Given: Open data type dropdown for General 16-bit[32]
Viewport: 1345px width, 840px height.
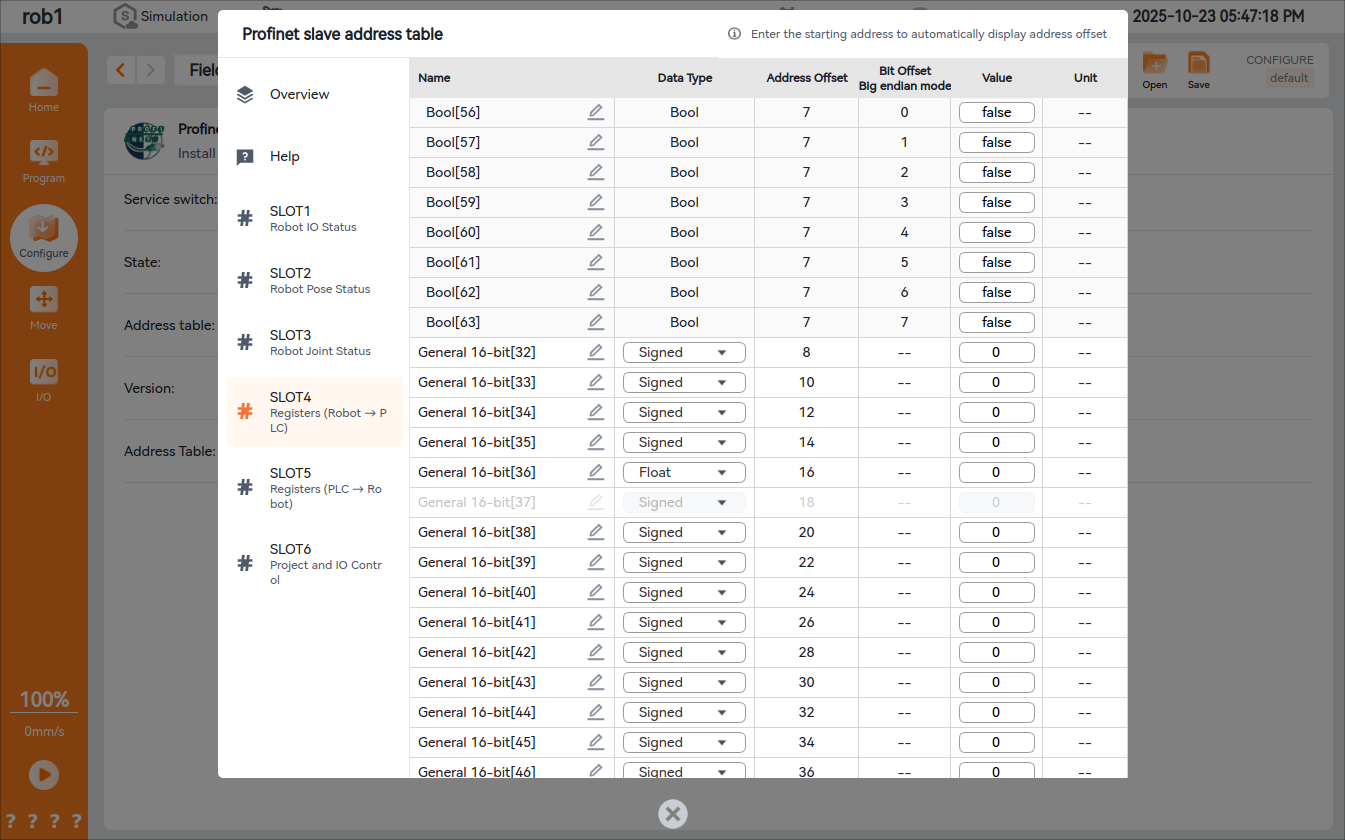Looking at the screenshot, I should coord(684,352).
